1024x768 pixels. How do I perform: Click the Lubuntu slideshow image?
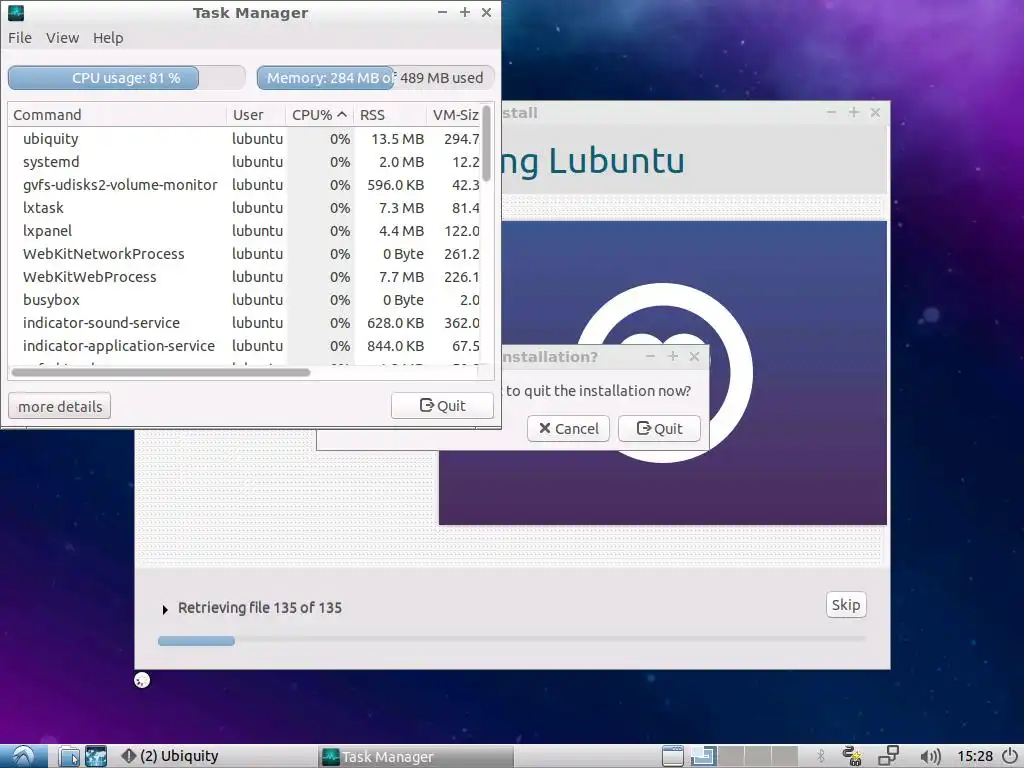click(662, 372)
